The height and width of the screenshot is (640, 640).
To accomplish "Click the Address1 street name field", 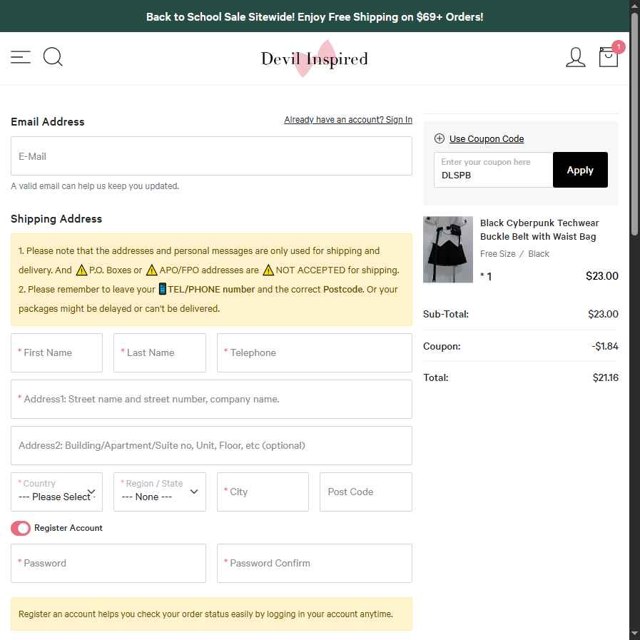I will pos(211,399).
